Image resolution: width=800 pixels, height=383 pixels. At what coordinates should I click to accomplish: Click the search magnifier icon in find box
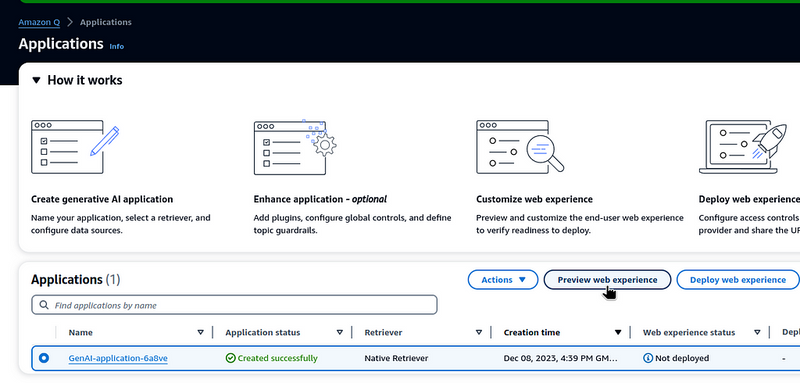[44, 305]
